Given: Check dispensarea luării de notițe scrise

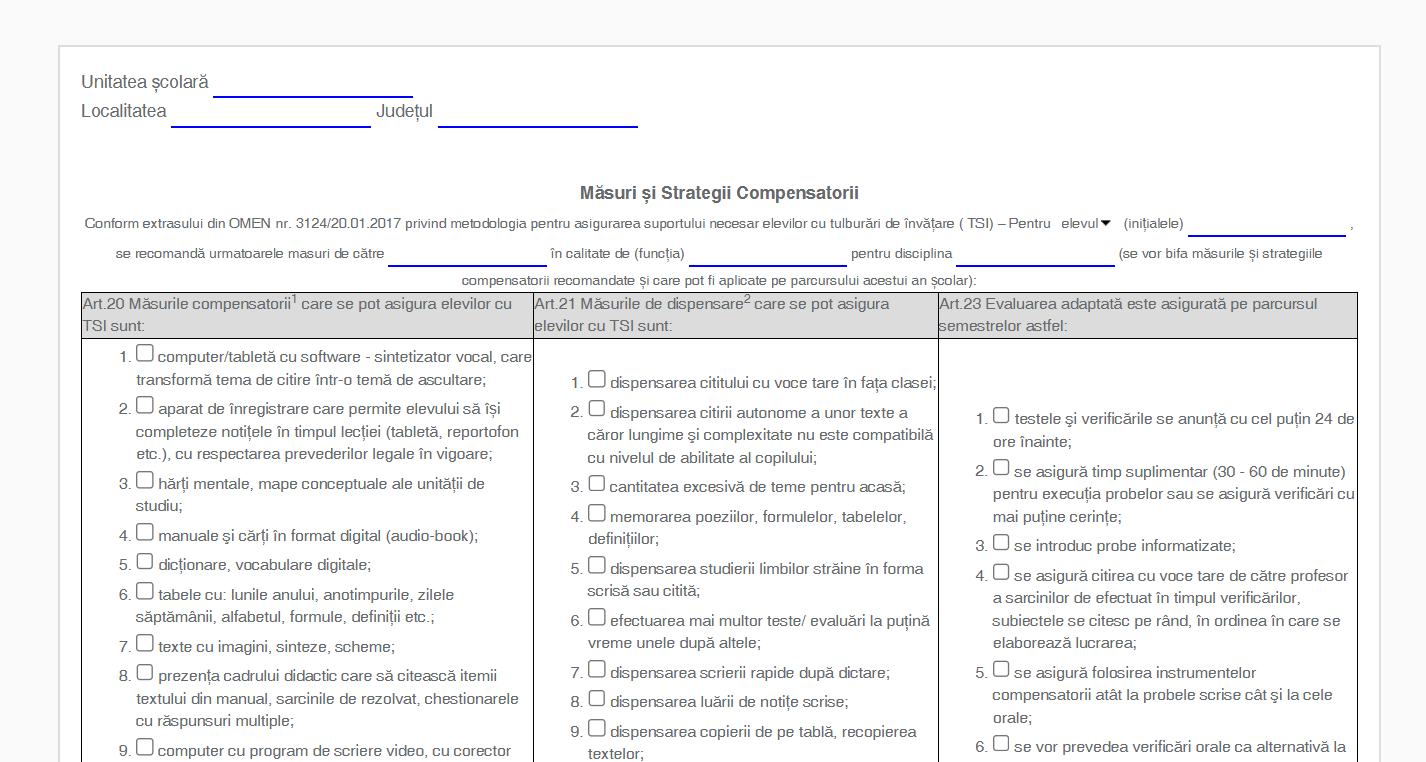Looking at the screenshot, I should (x=597, y=699).
